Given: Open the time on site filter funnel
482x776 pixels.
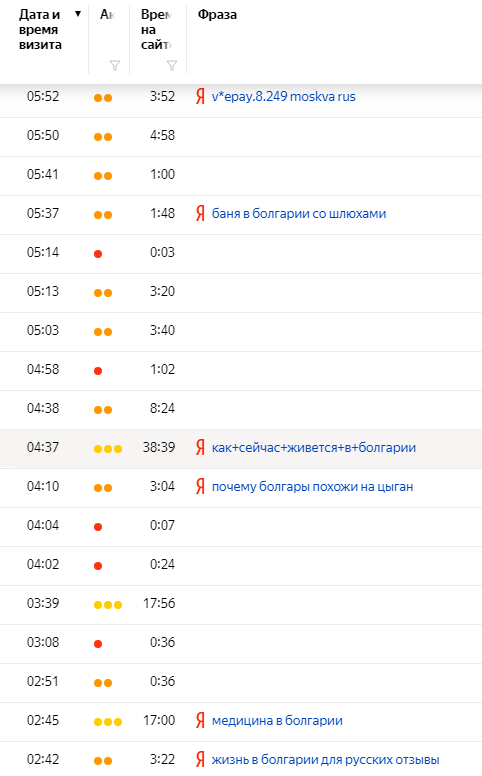Looking at the screenshot, I should point(172,65).
